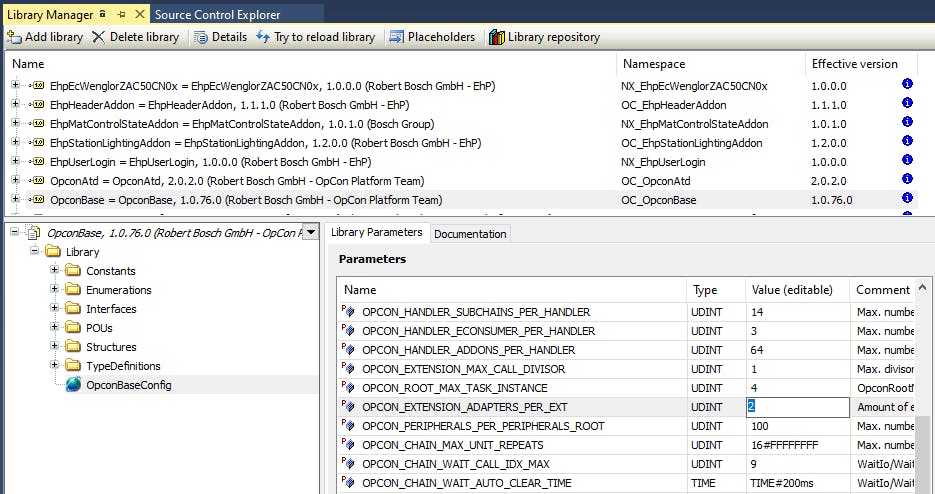The image size is (935, 494).
Task: Expand the EhpHeaderAddon library row
Action: pos(15,104)
